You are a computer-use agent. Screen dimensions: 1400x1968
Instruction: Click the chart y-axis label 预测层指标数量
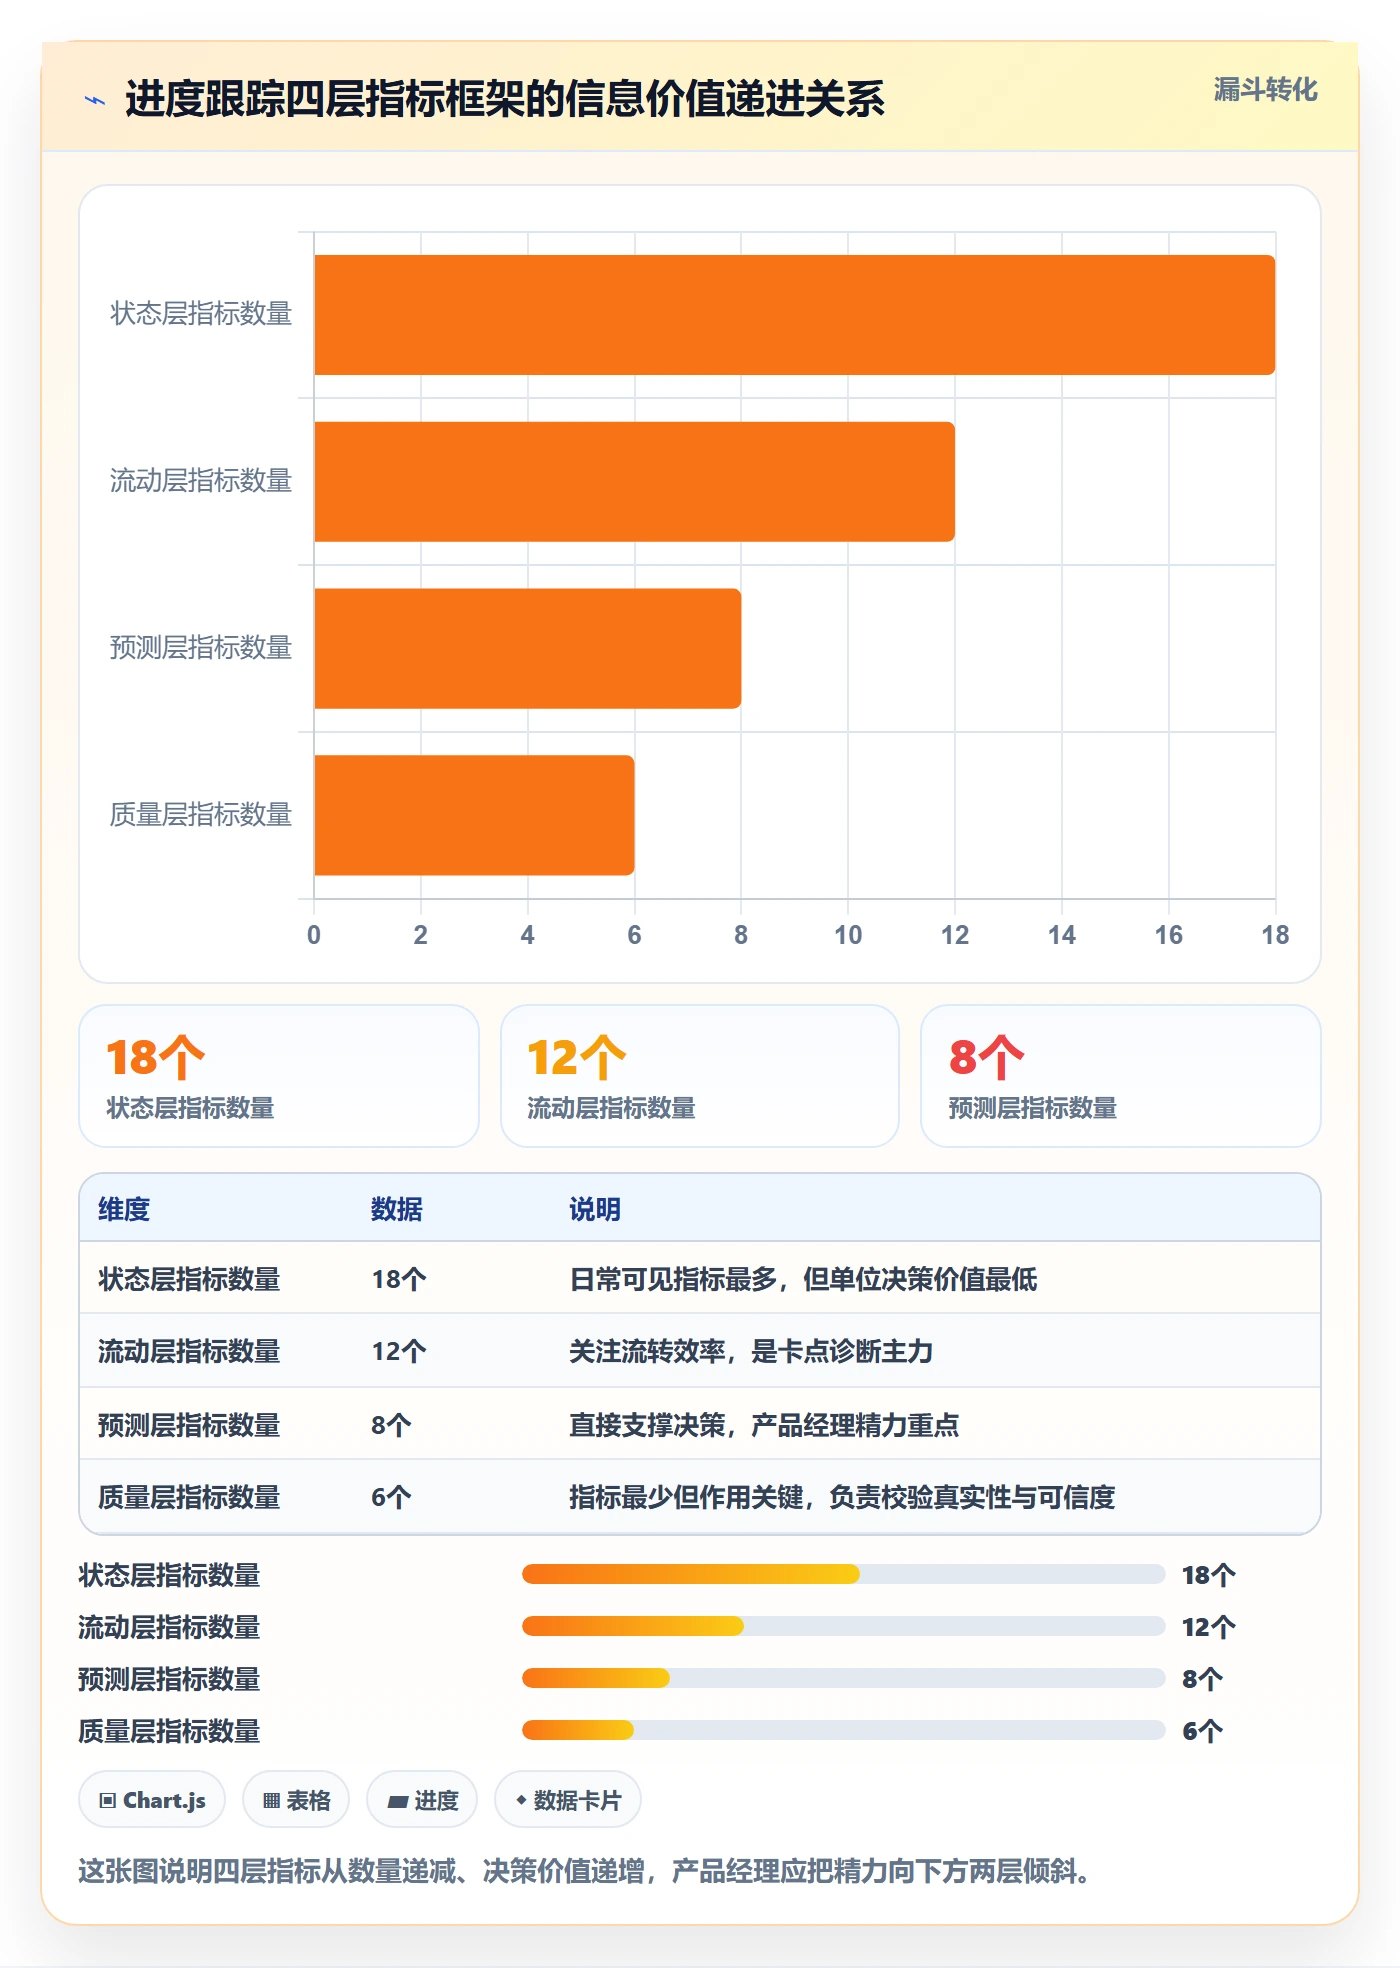click(x=201, y=648)
